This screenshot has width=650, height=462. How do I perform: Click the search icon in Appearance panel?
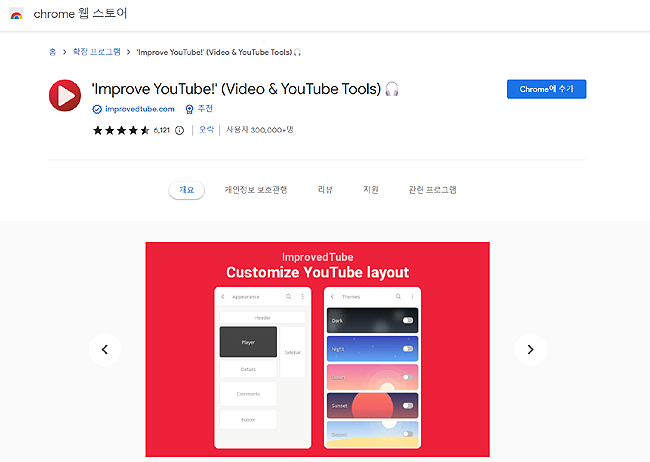click(x=289, y=297)
